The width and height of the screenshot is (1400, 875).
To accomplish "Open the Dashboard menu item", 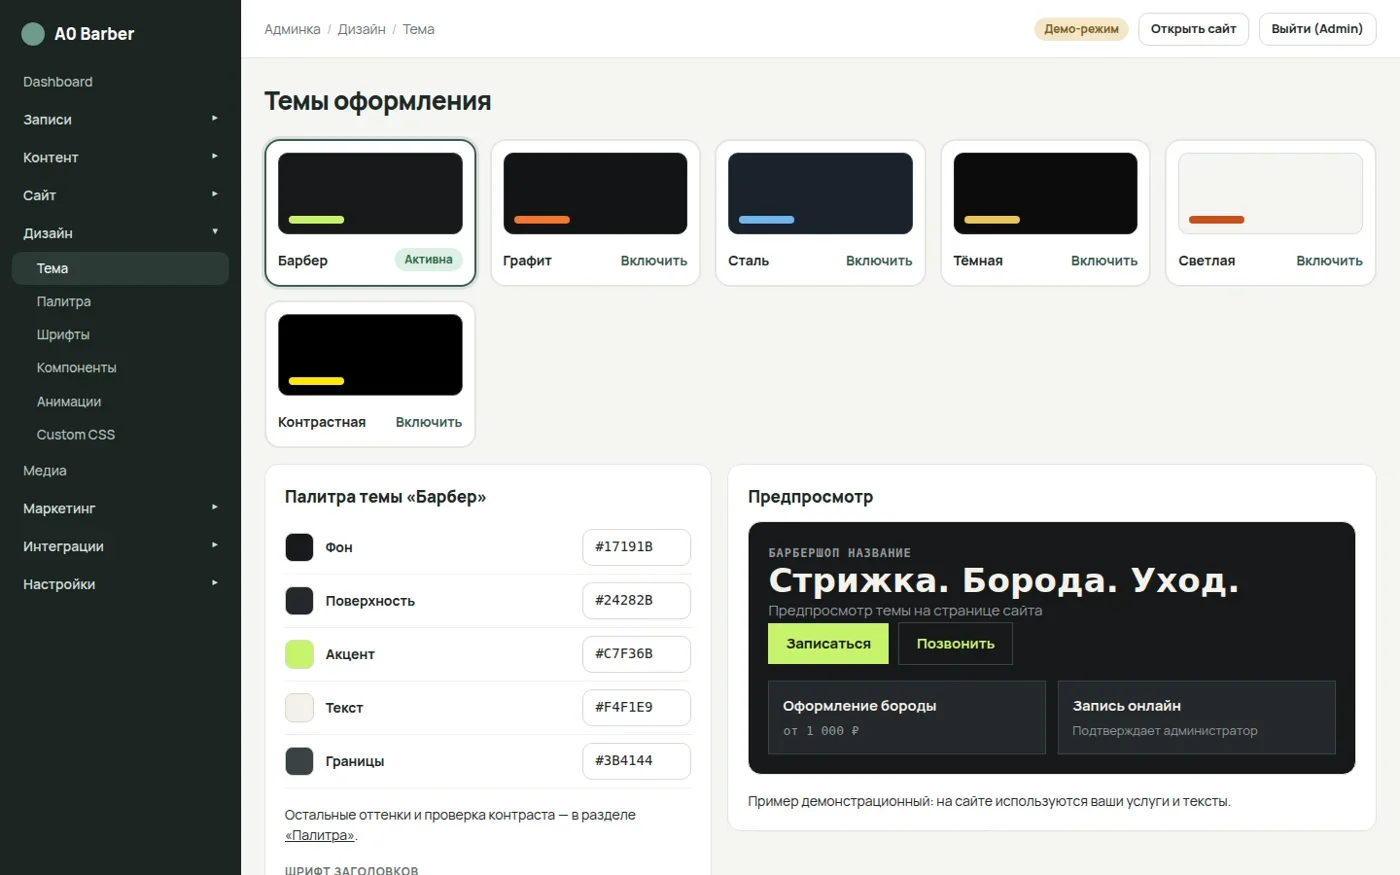I will pyautogui.click(x=120, y=82).
